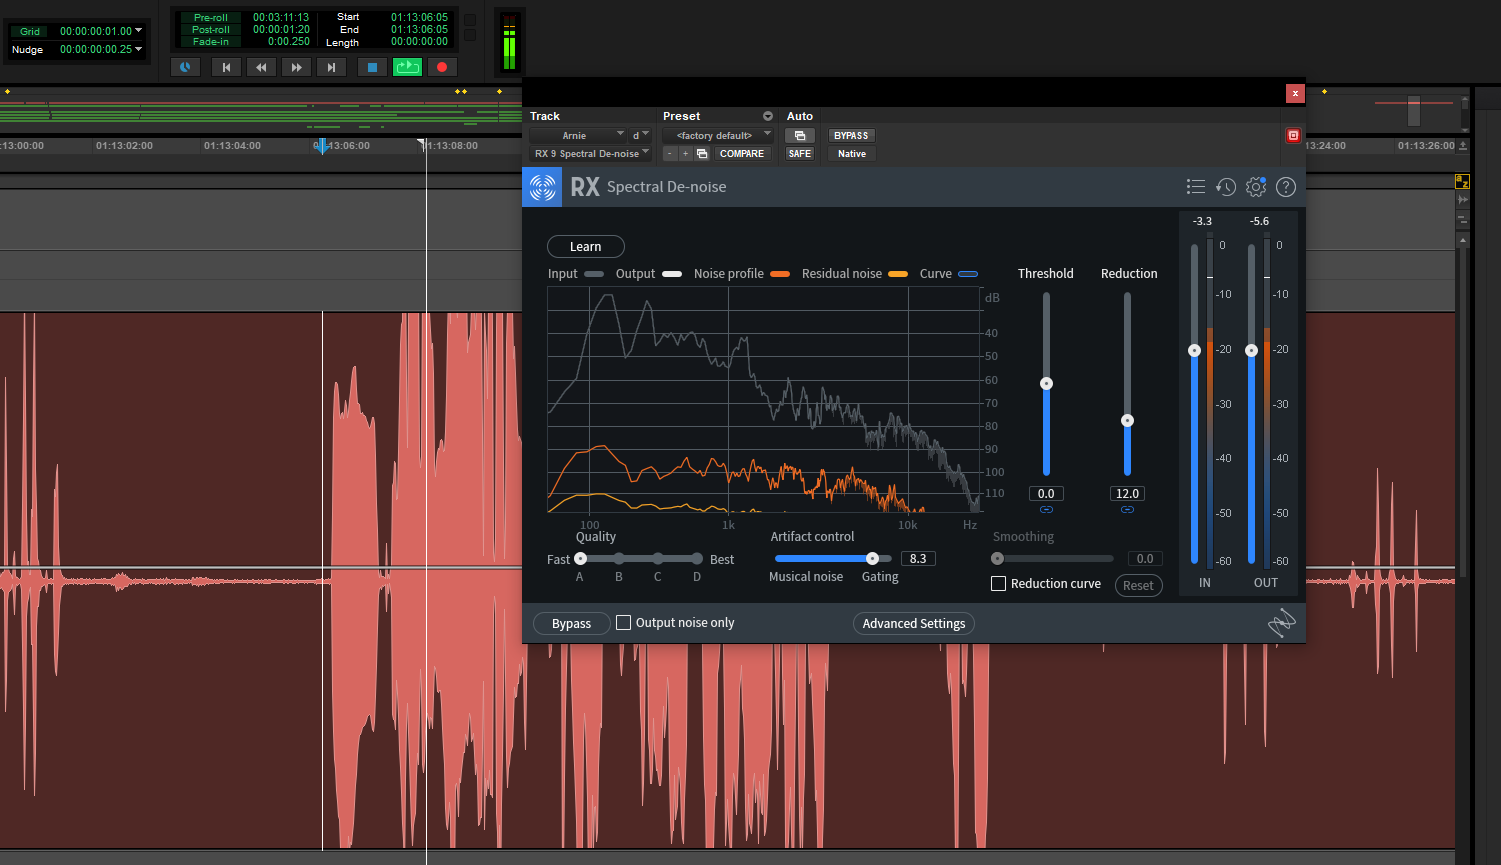The height and width of the screenshot is (865, 1501).
Task: Click the header BYPASS button
Action: (x=851, y=135)
